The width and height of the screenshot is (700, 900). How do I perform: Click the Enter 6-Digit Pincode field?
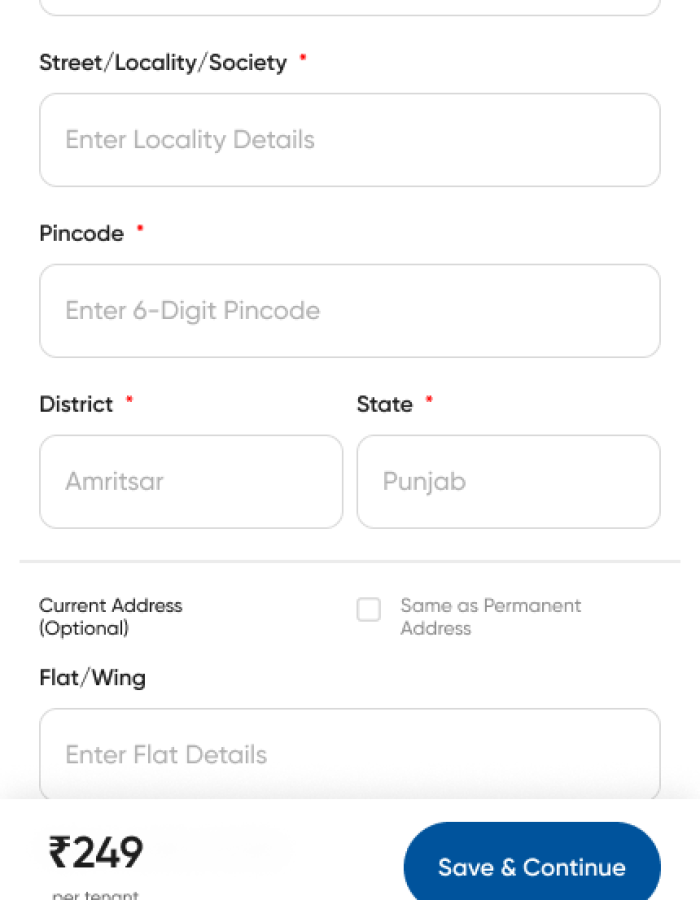350,310
